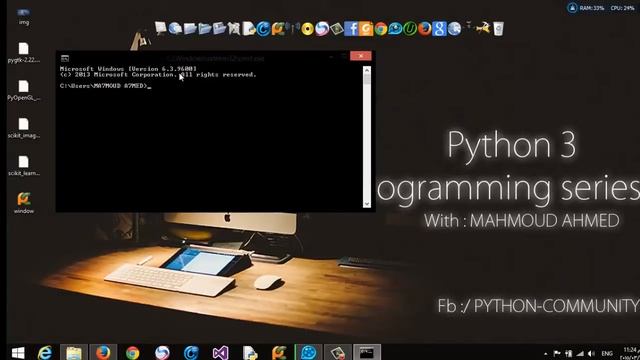Open the Action Center flag in tray

tap(557, 353)
